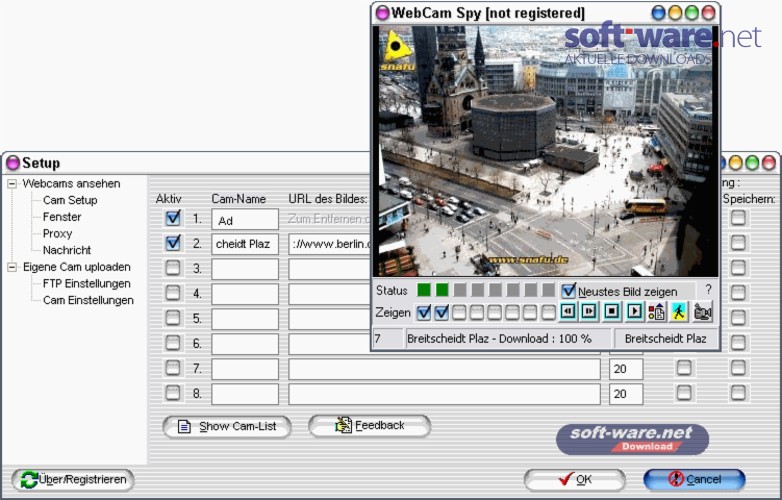
Task: Open FTP Einstellungen in the tree
Action: coord(87,284)
